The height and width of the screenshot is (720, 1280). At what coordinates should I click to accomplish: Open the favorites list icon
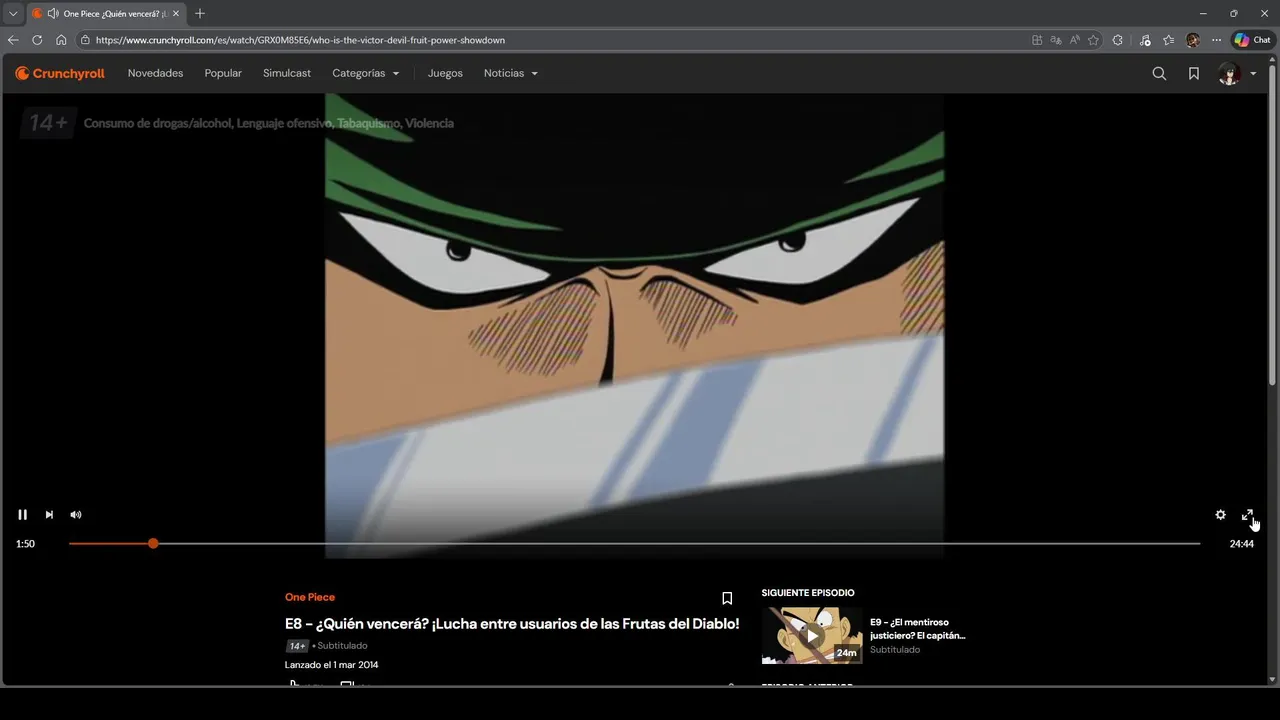[x=1168, y=40]
